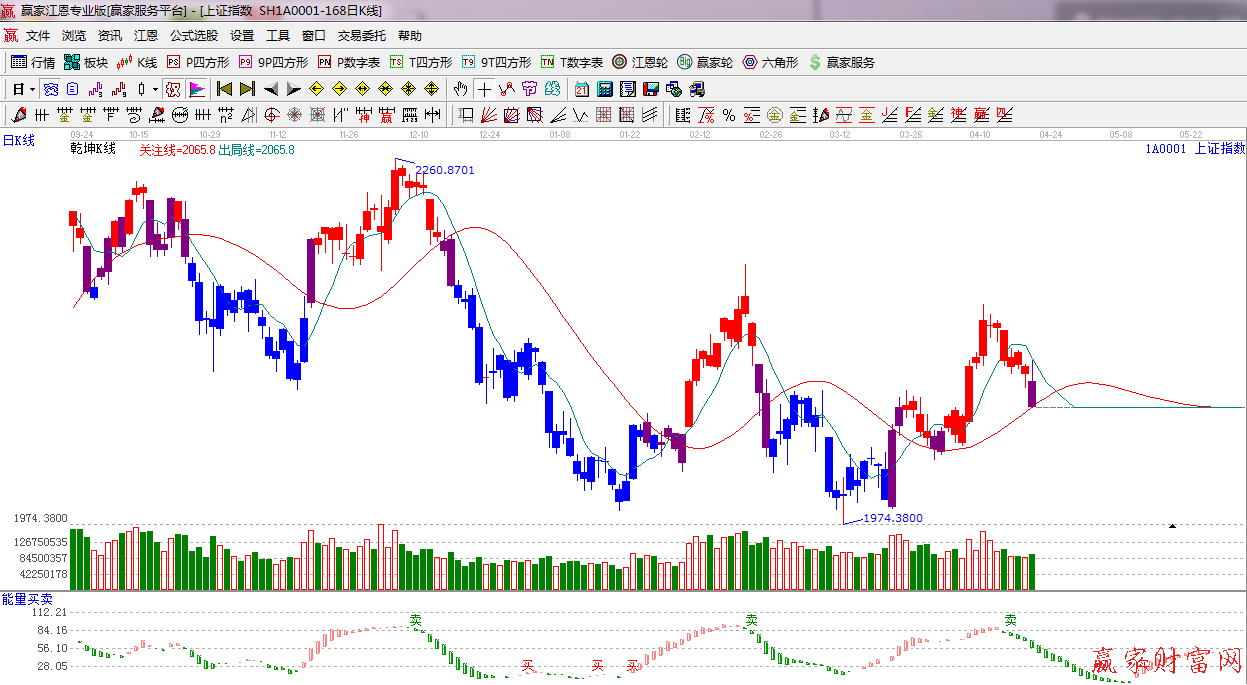The height and width of the screenshot is (685, 1247).
Task: Jump to first bar with skip-back icon
Action: coord(224,89)
